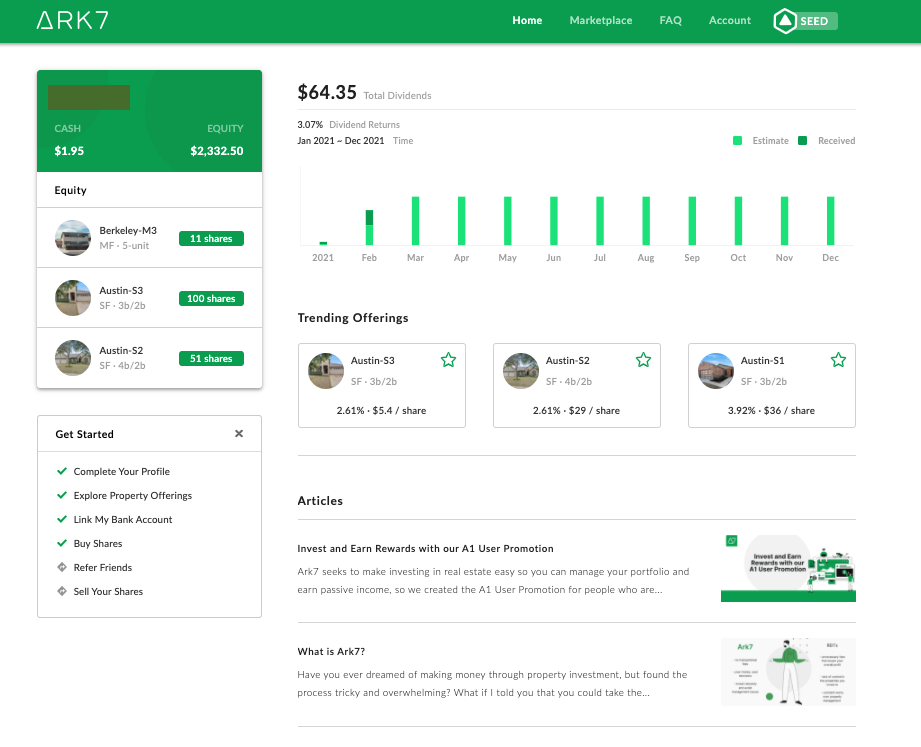Screen dimensions: 921x747
Task: Star the Austin-S1 offering
Action: pyautogui.click(x=838, y=360)
